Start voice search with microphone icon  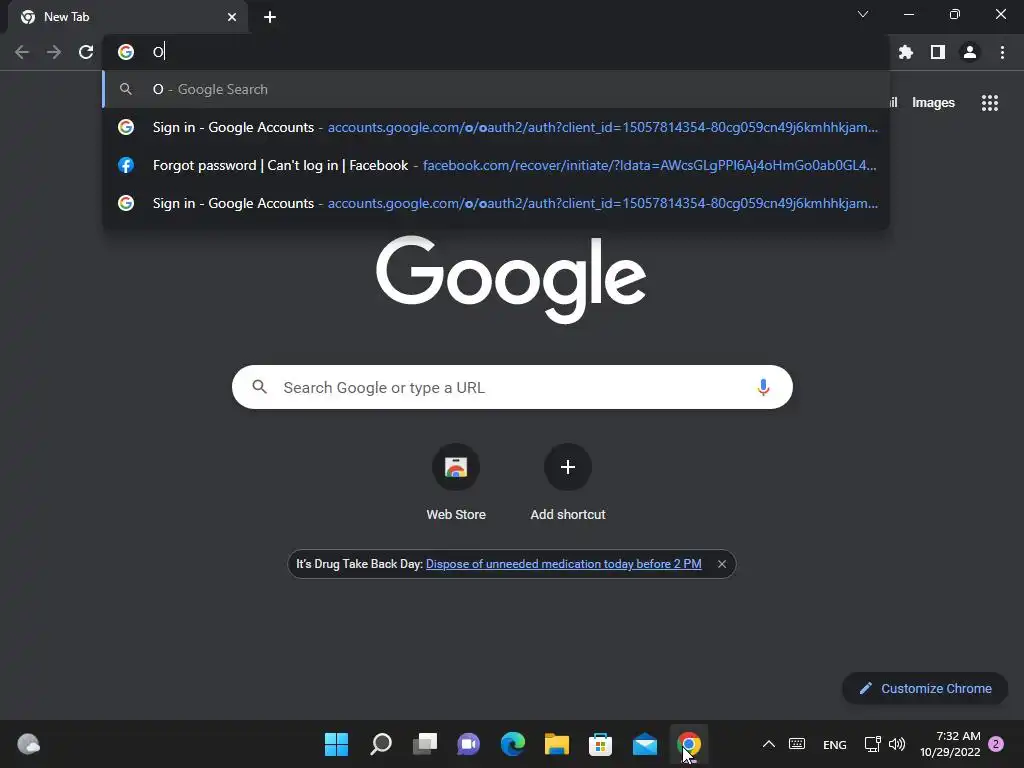[763, 387]
